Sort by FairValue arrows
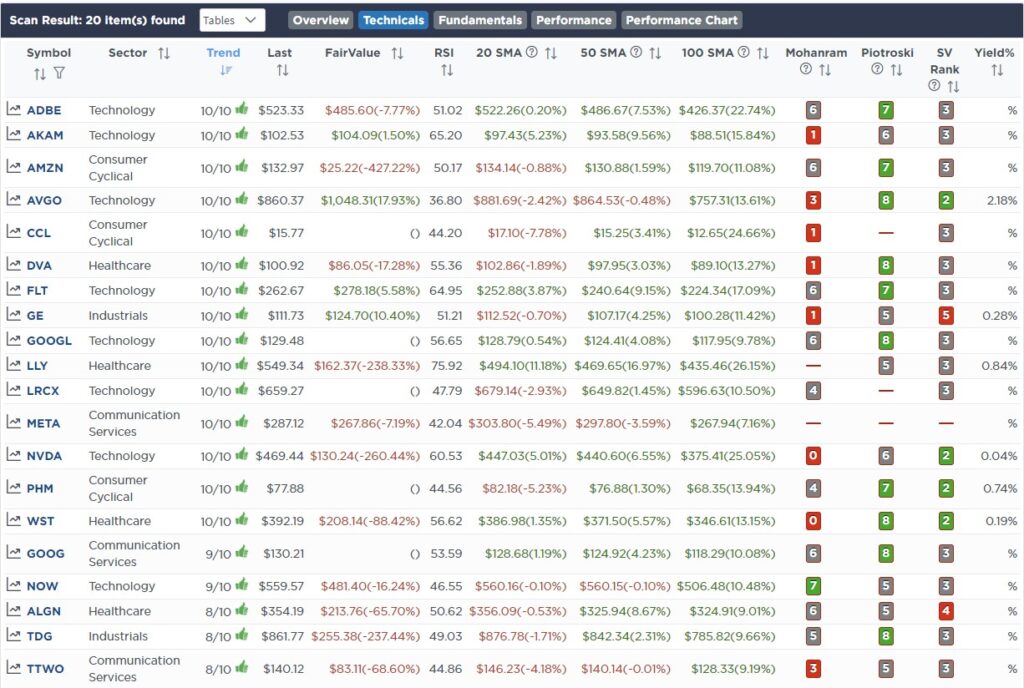This screenshot has width=1024, height=688. click(397, 53)
